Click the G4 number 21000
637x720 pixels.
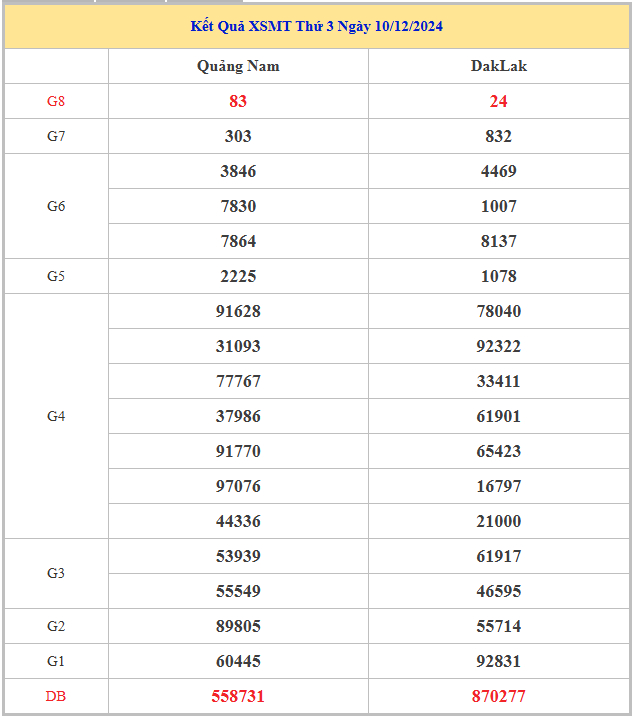(498, 521)
